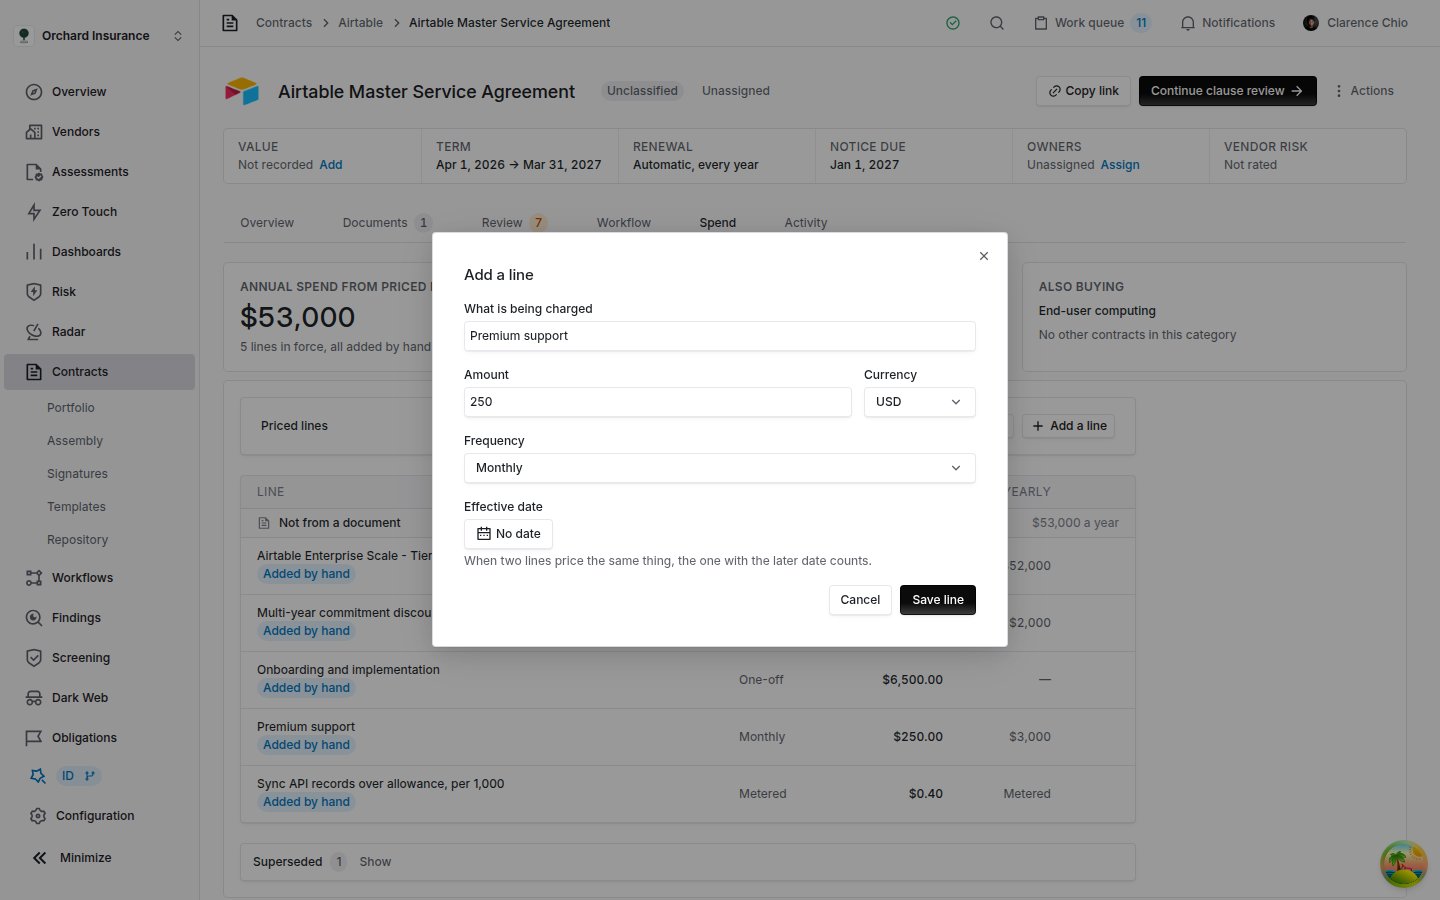Open the Overview compass icon in sidebar
1440x900 pixels.
34,92
